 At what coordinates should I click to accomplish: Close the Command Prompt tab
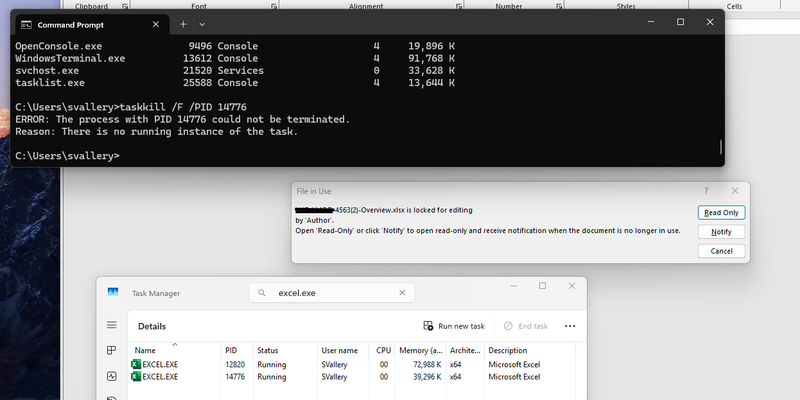(156, 24)
